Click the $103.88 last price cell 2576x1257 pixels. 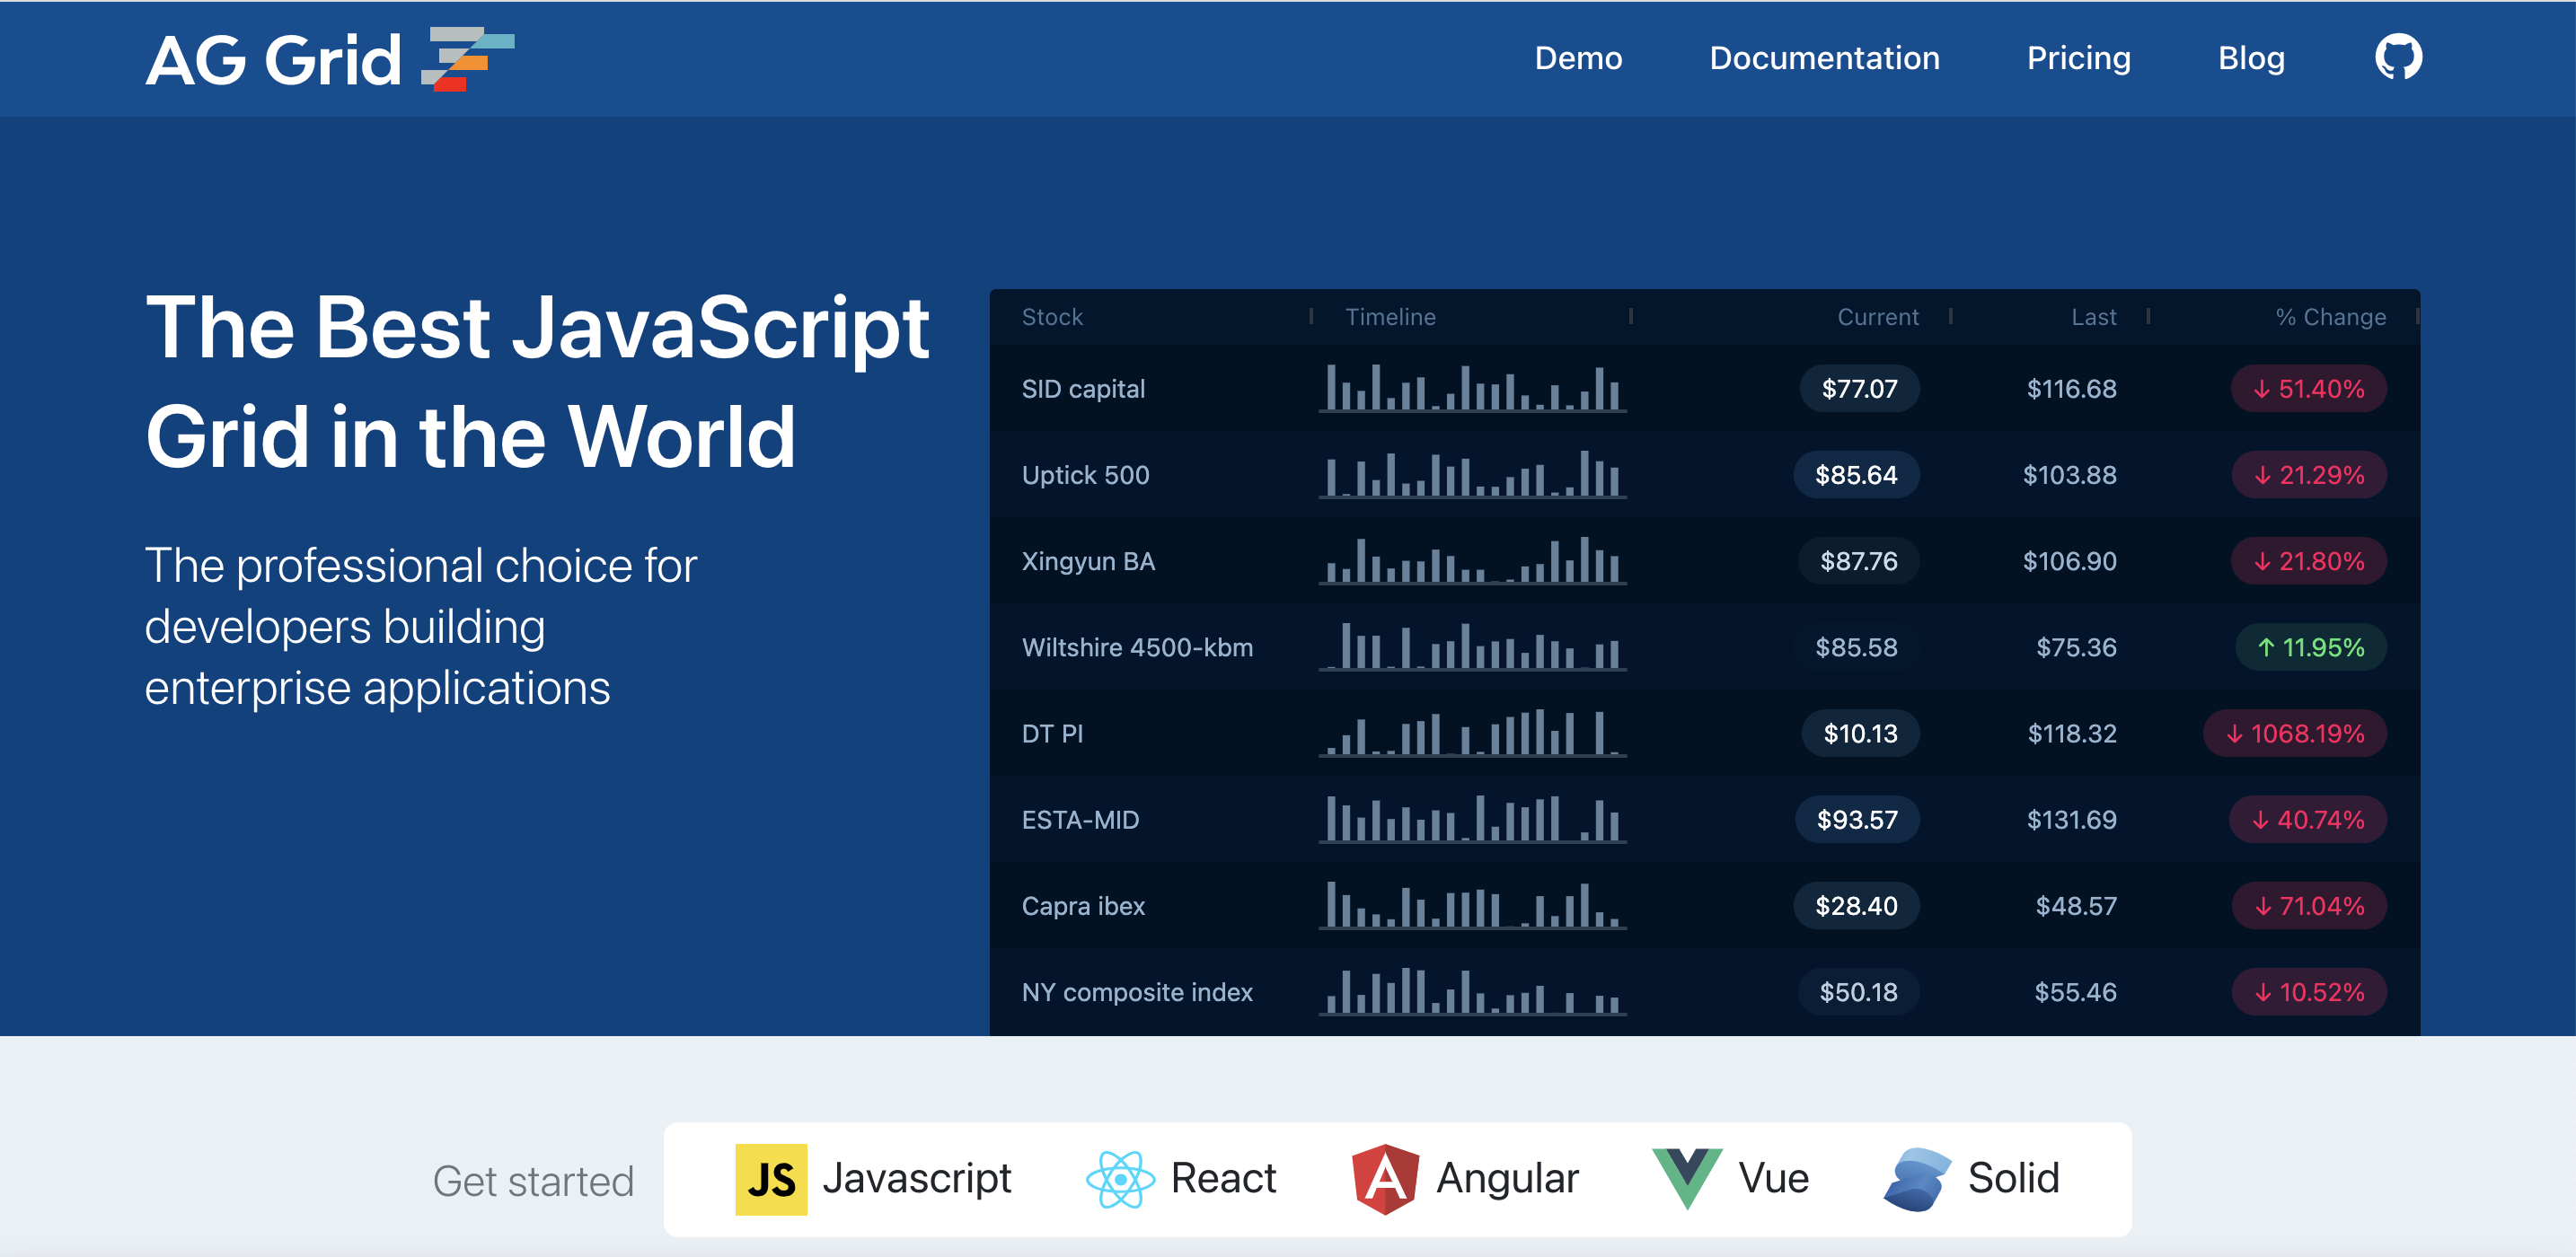(x=2069, y=475)
